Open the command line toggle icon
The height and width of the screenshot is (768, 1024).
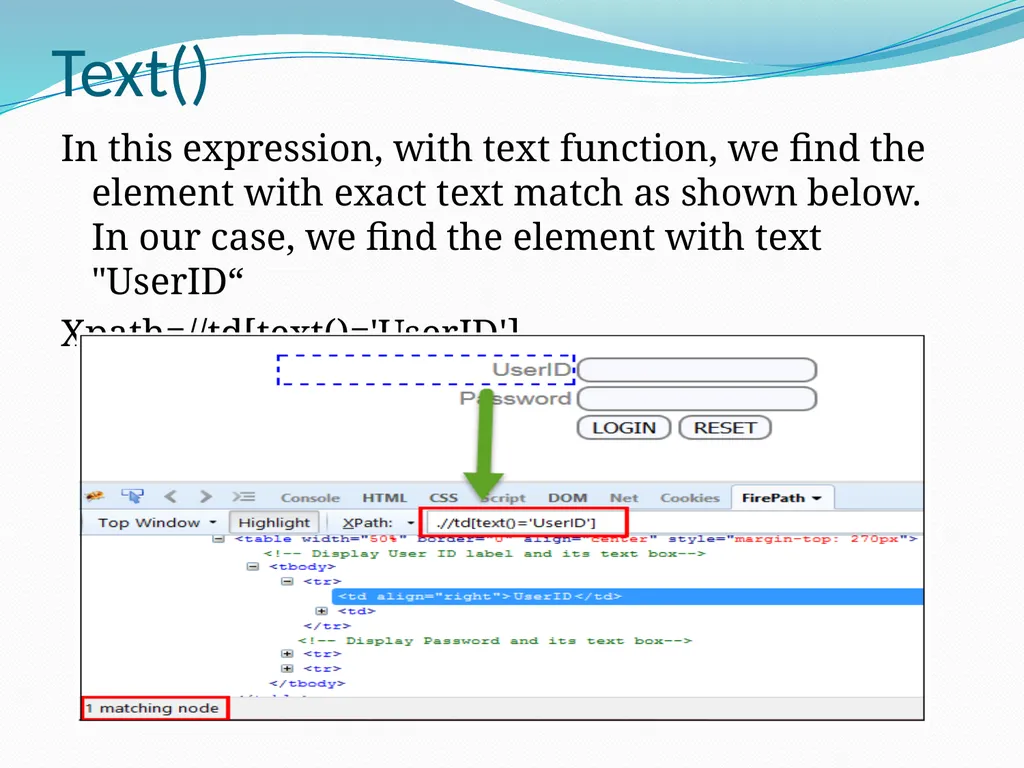pyautogui.click(x=244, y=497)
